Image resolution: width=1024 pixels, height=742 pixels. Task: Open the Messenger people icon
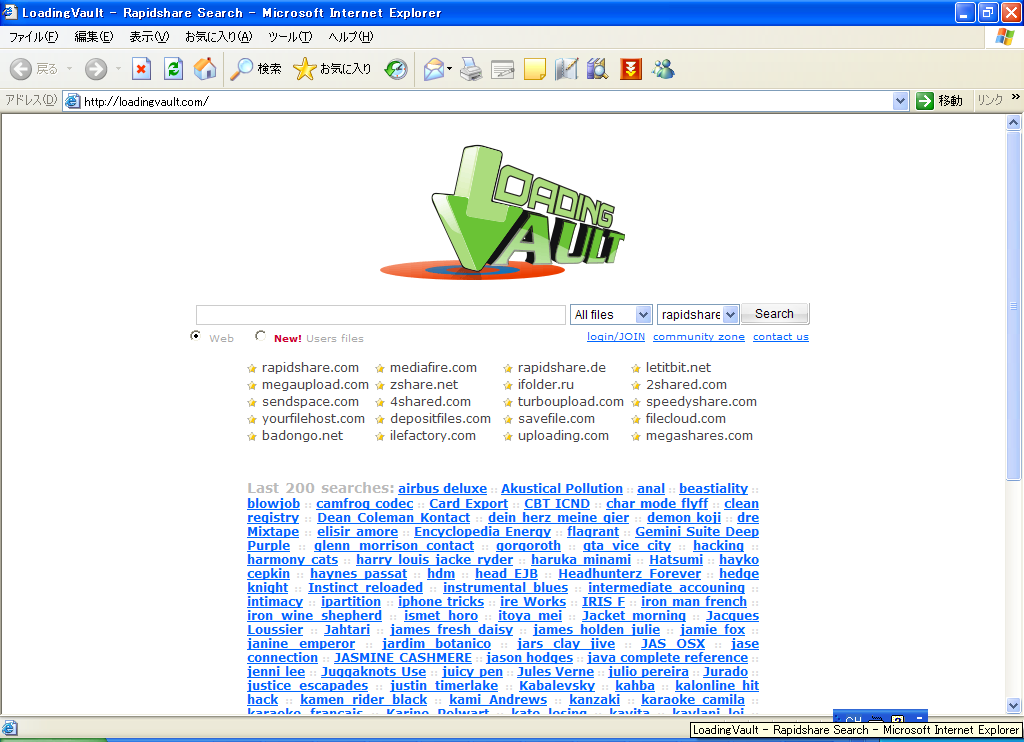[x=663, y=69]
